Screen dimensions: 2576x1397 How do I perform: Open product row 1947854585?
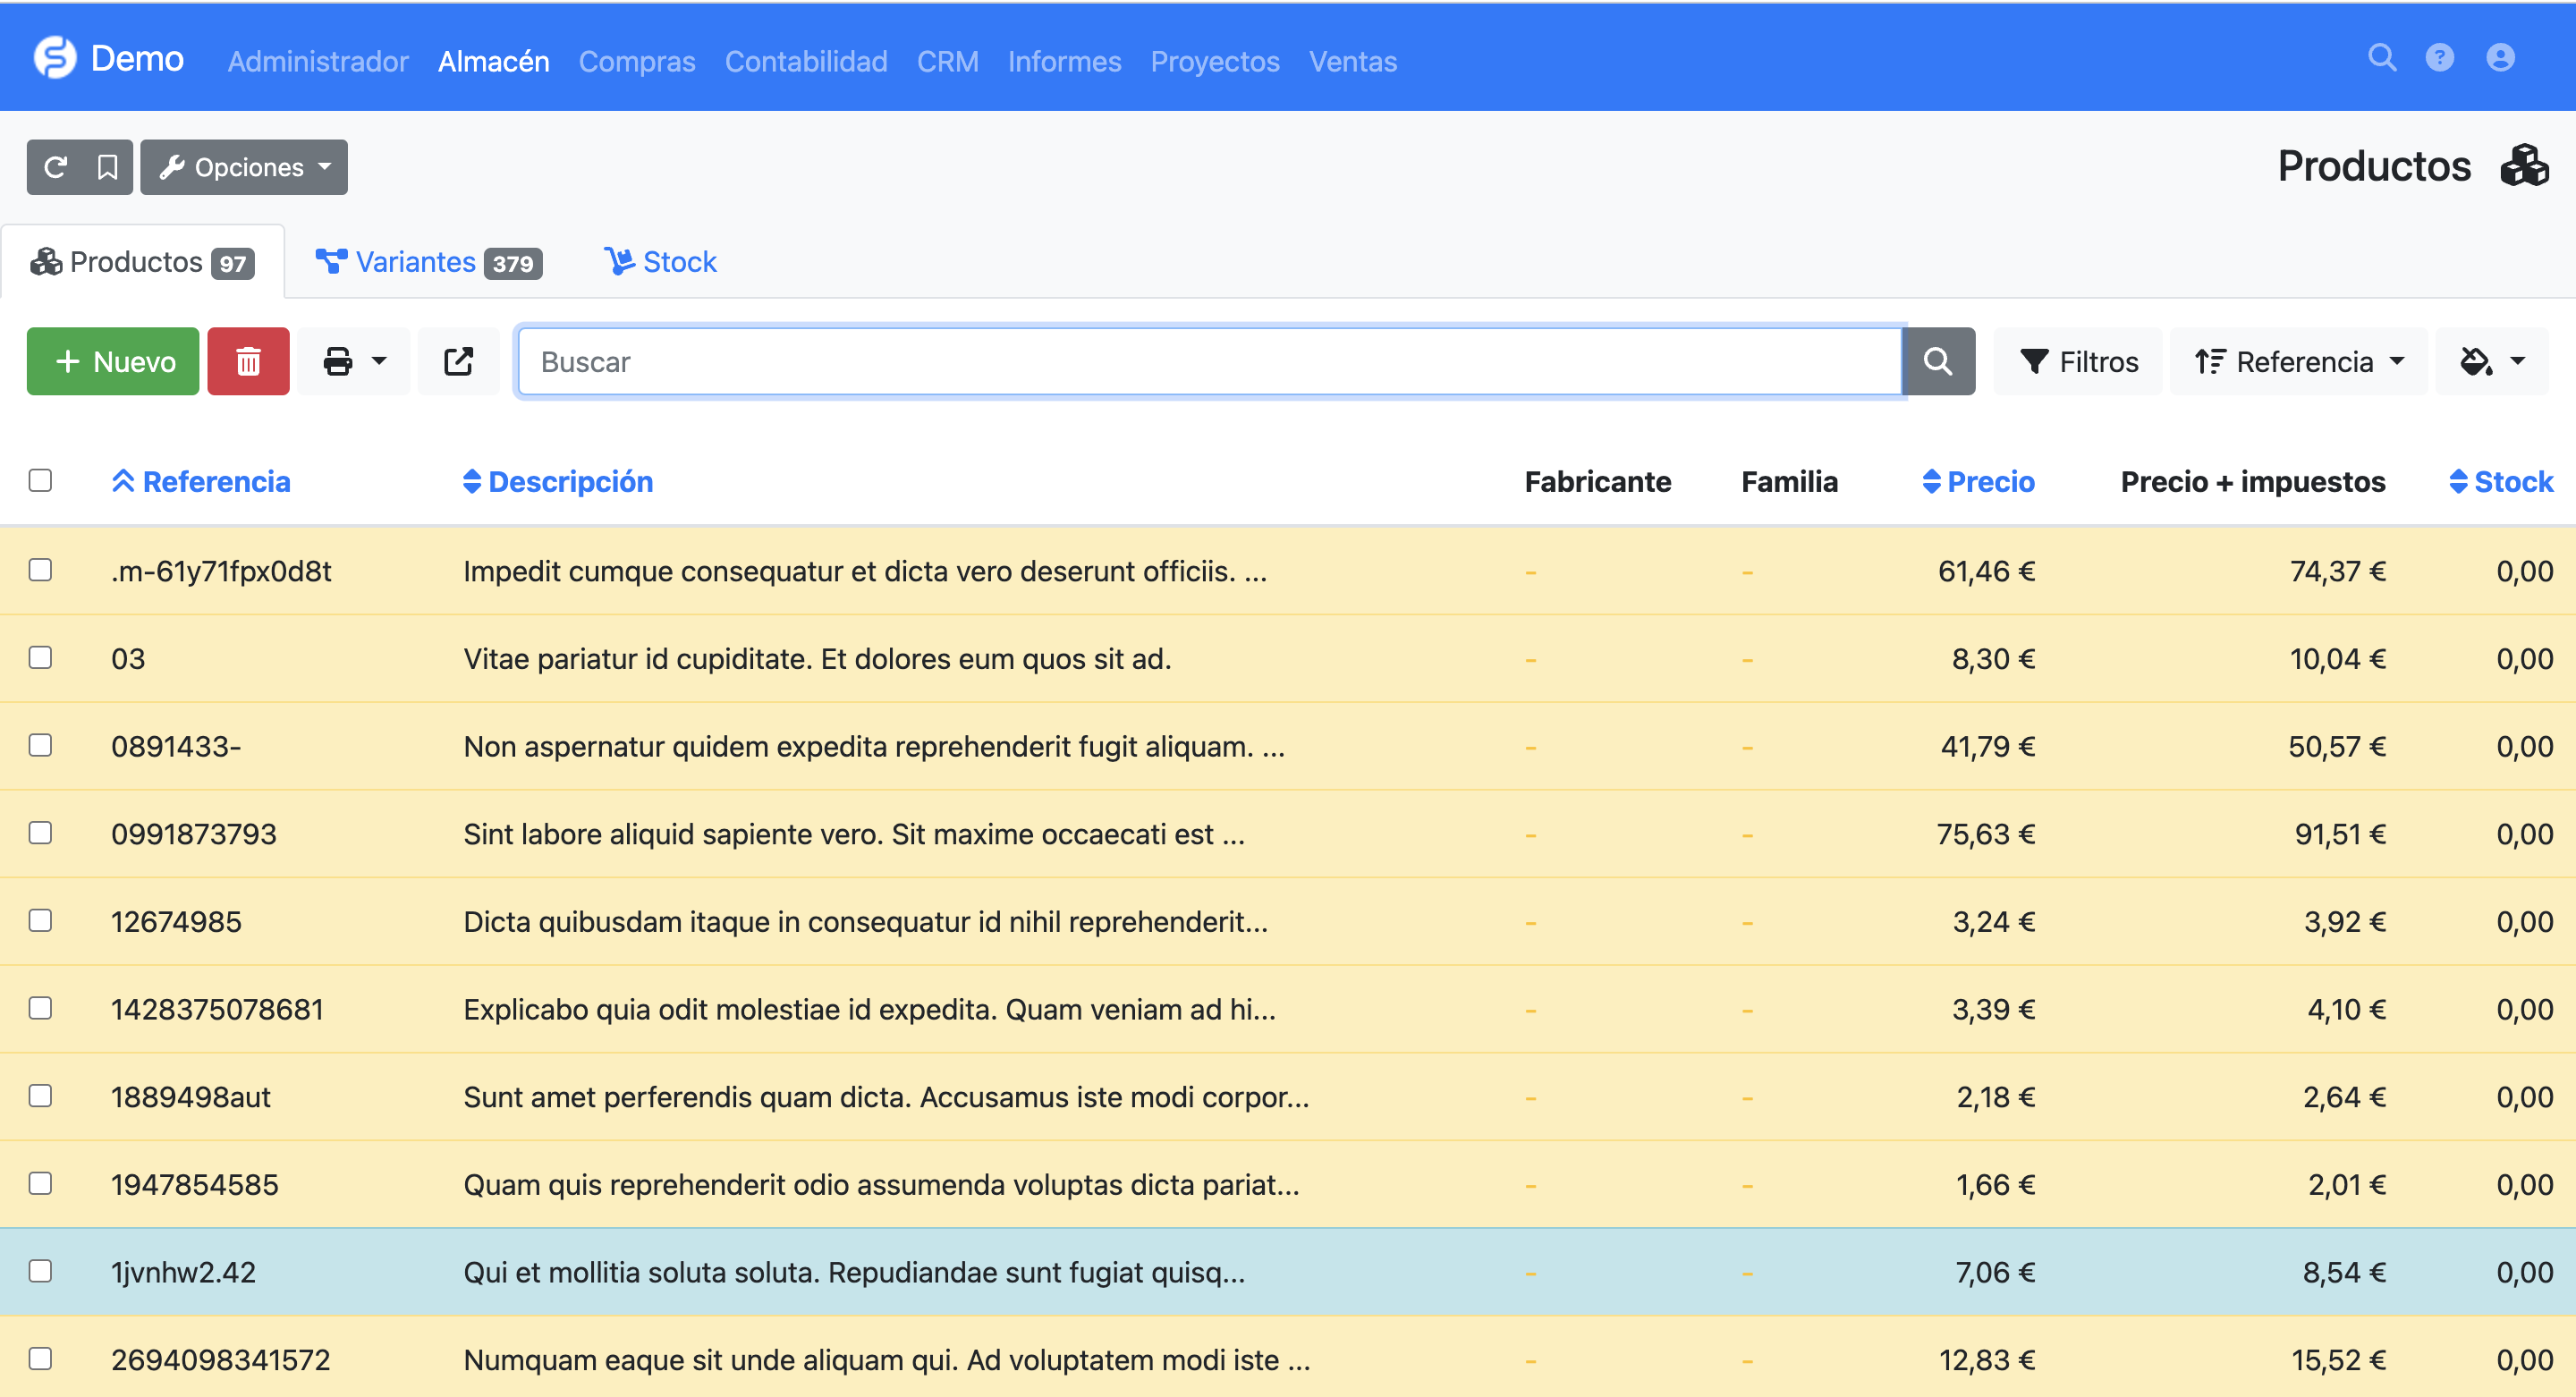tap(1288, 1184)
